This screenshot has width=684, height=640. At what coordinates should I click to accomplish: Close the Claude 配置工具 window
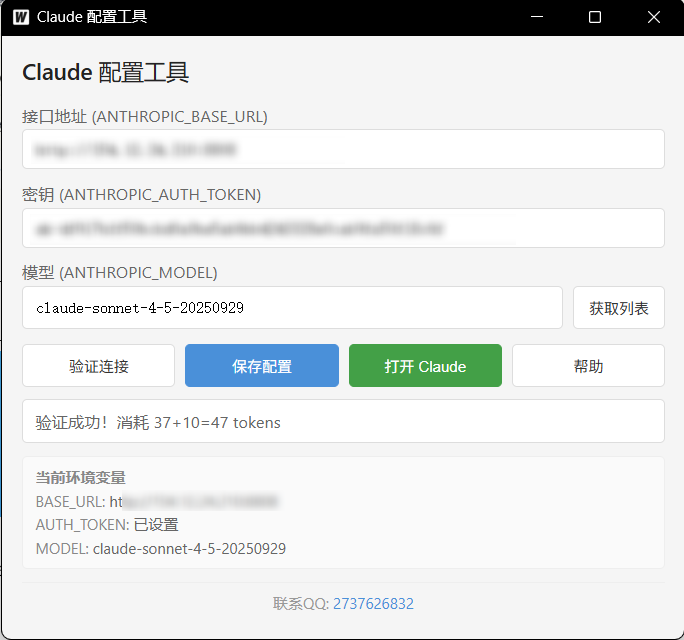point(654,17)
